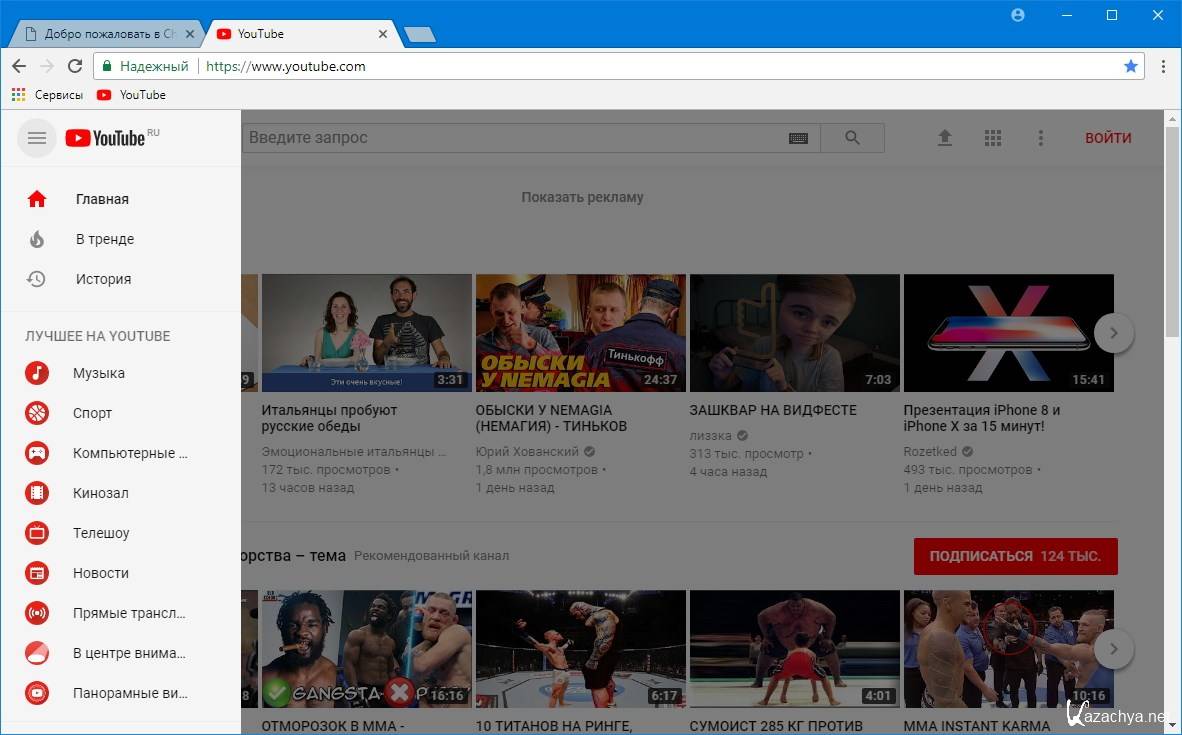This screenshot has width=1182, height=735.
Task: Click the YouTube logo in the sidebar
Action: click(x=106, y=138)
